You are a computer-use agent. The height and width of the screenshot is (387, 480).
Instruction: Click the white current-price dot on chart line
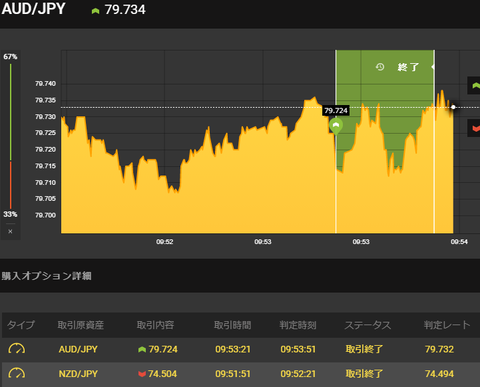click(453, 107)
